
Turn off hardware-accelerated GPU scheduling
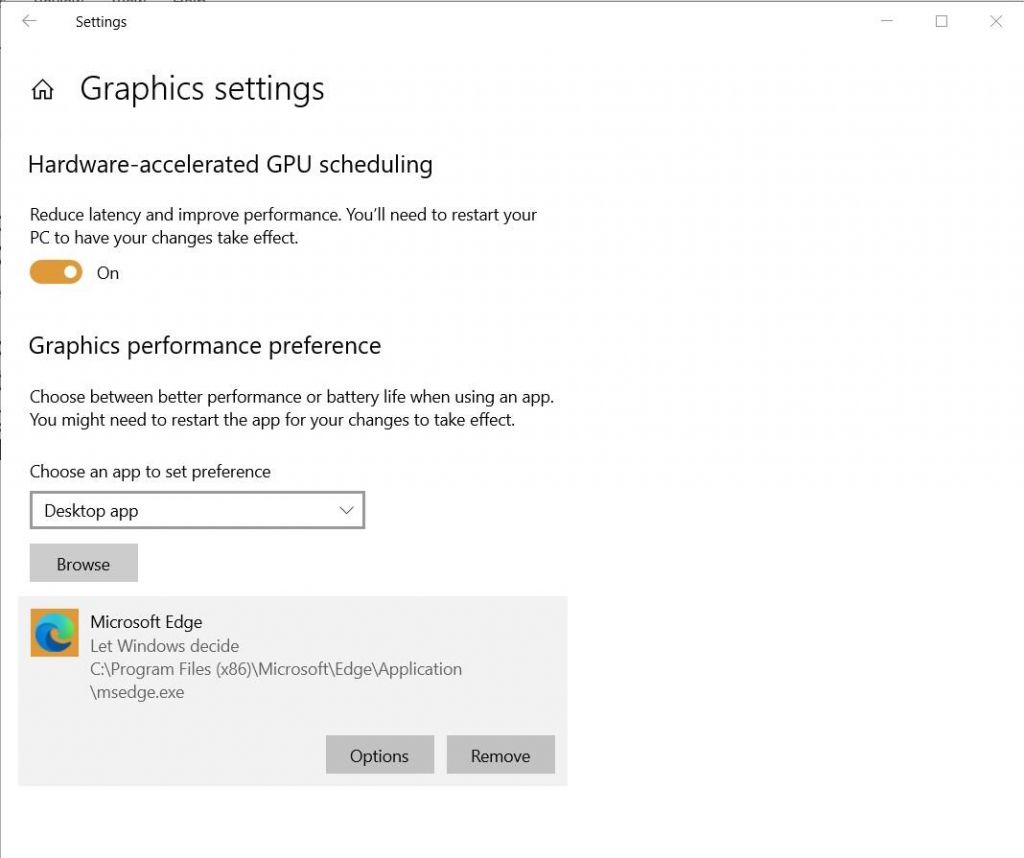click(55, 271)
